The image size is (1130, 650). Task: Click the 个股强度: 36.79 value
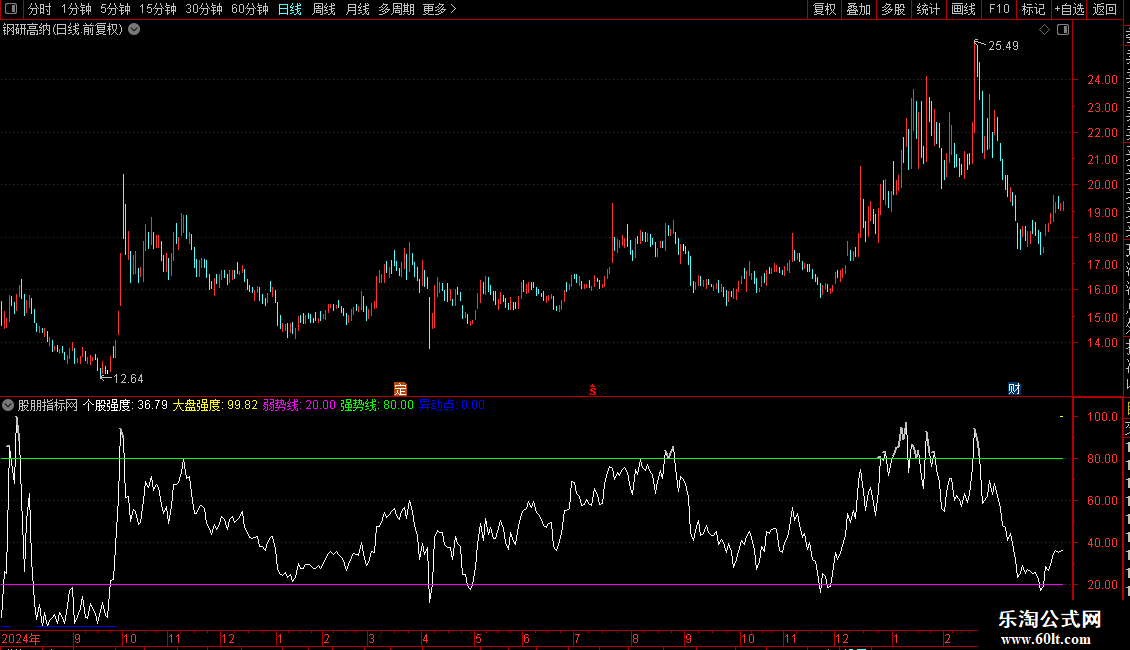[x=125, y=406]
